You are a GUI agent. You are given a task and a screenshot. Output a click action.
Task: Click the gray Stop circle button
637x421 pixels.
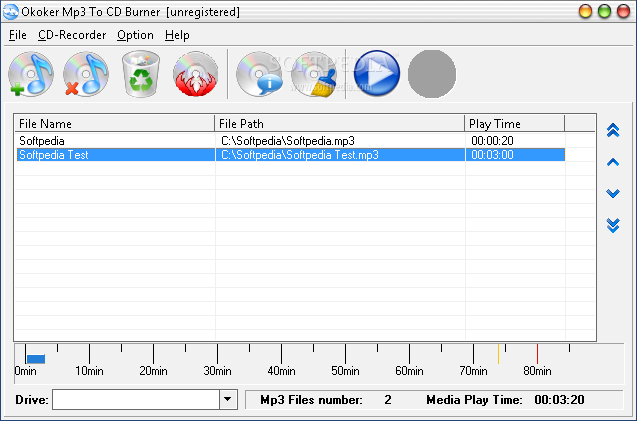(431, 74)
